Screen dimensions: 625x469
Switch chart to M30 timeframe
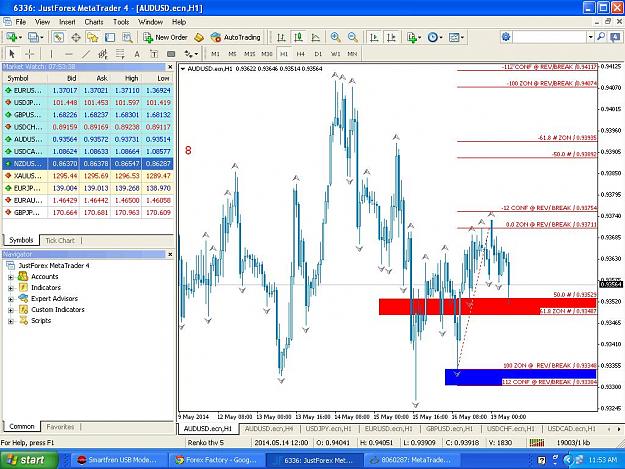click(267, 53)
